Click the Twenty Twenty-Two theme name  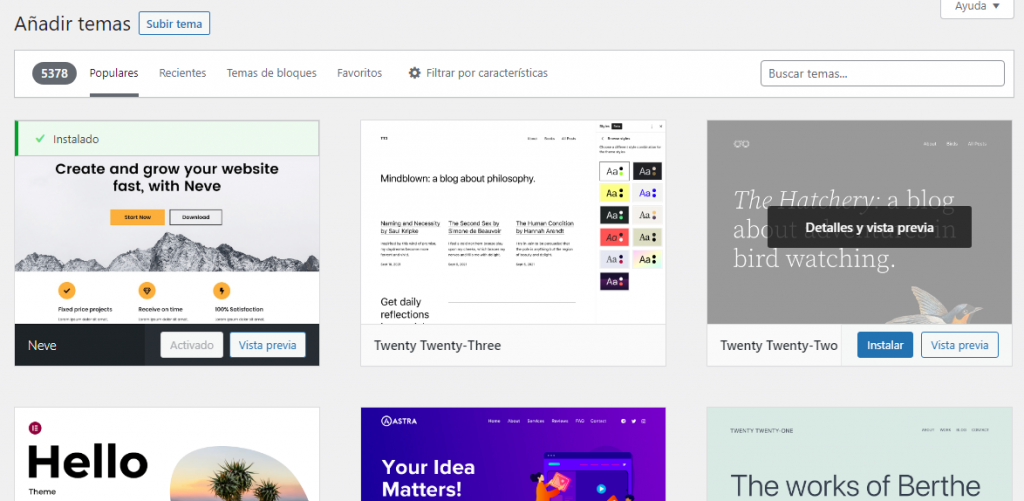pyautogui.click(x=778, y=345)
